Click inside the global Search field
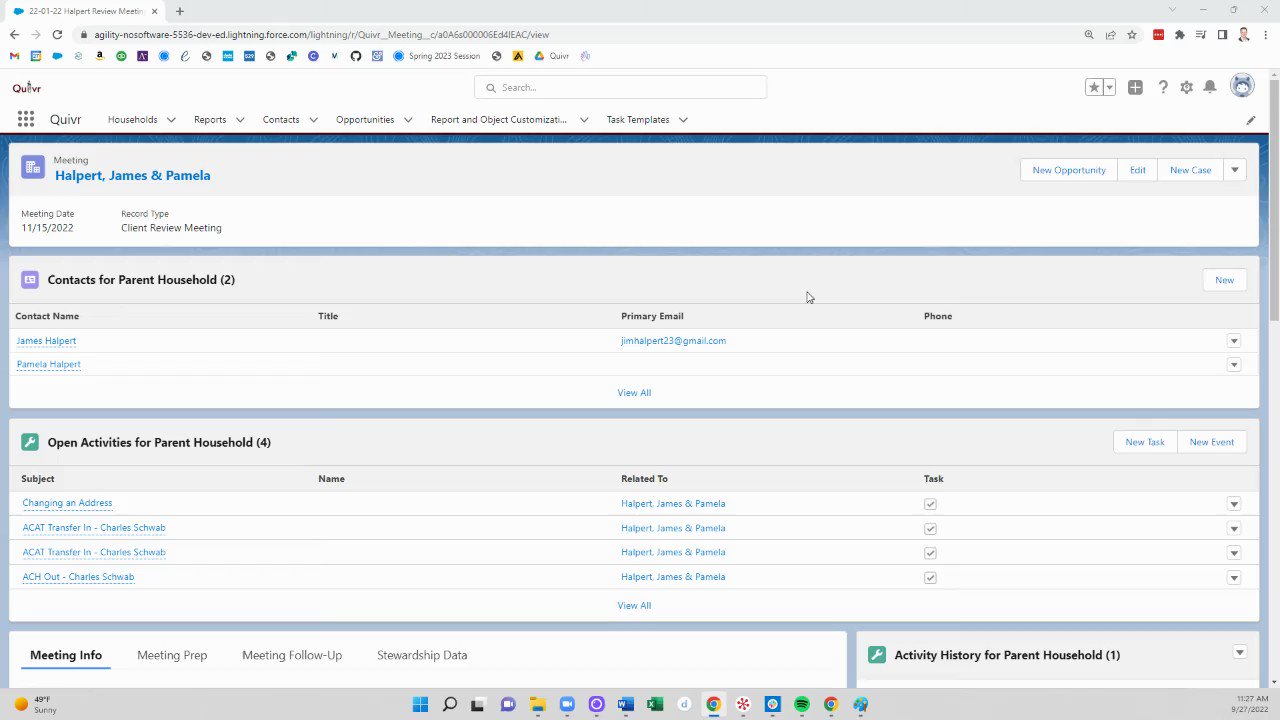 (620, 87)
